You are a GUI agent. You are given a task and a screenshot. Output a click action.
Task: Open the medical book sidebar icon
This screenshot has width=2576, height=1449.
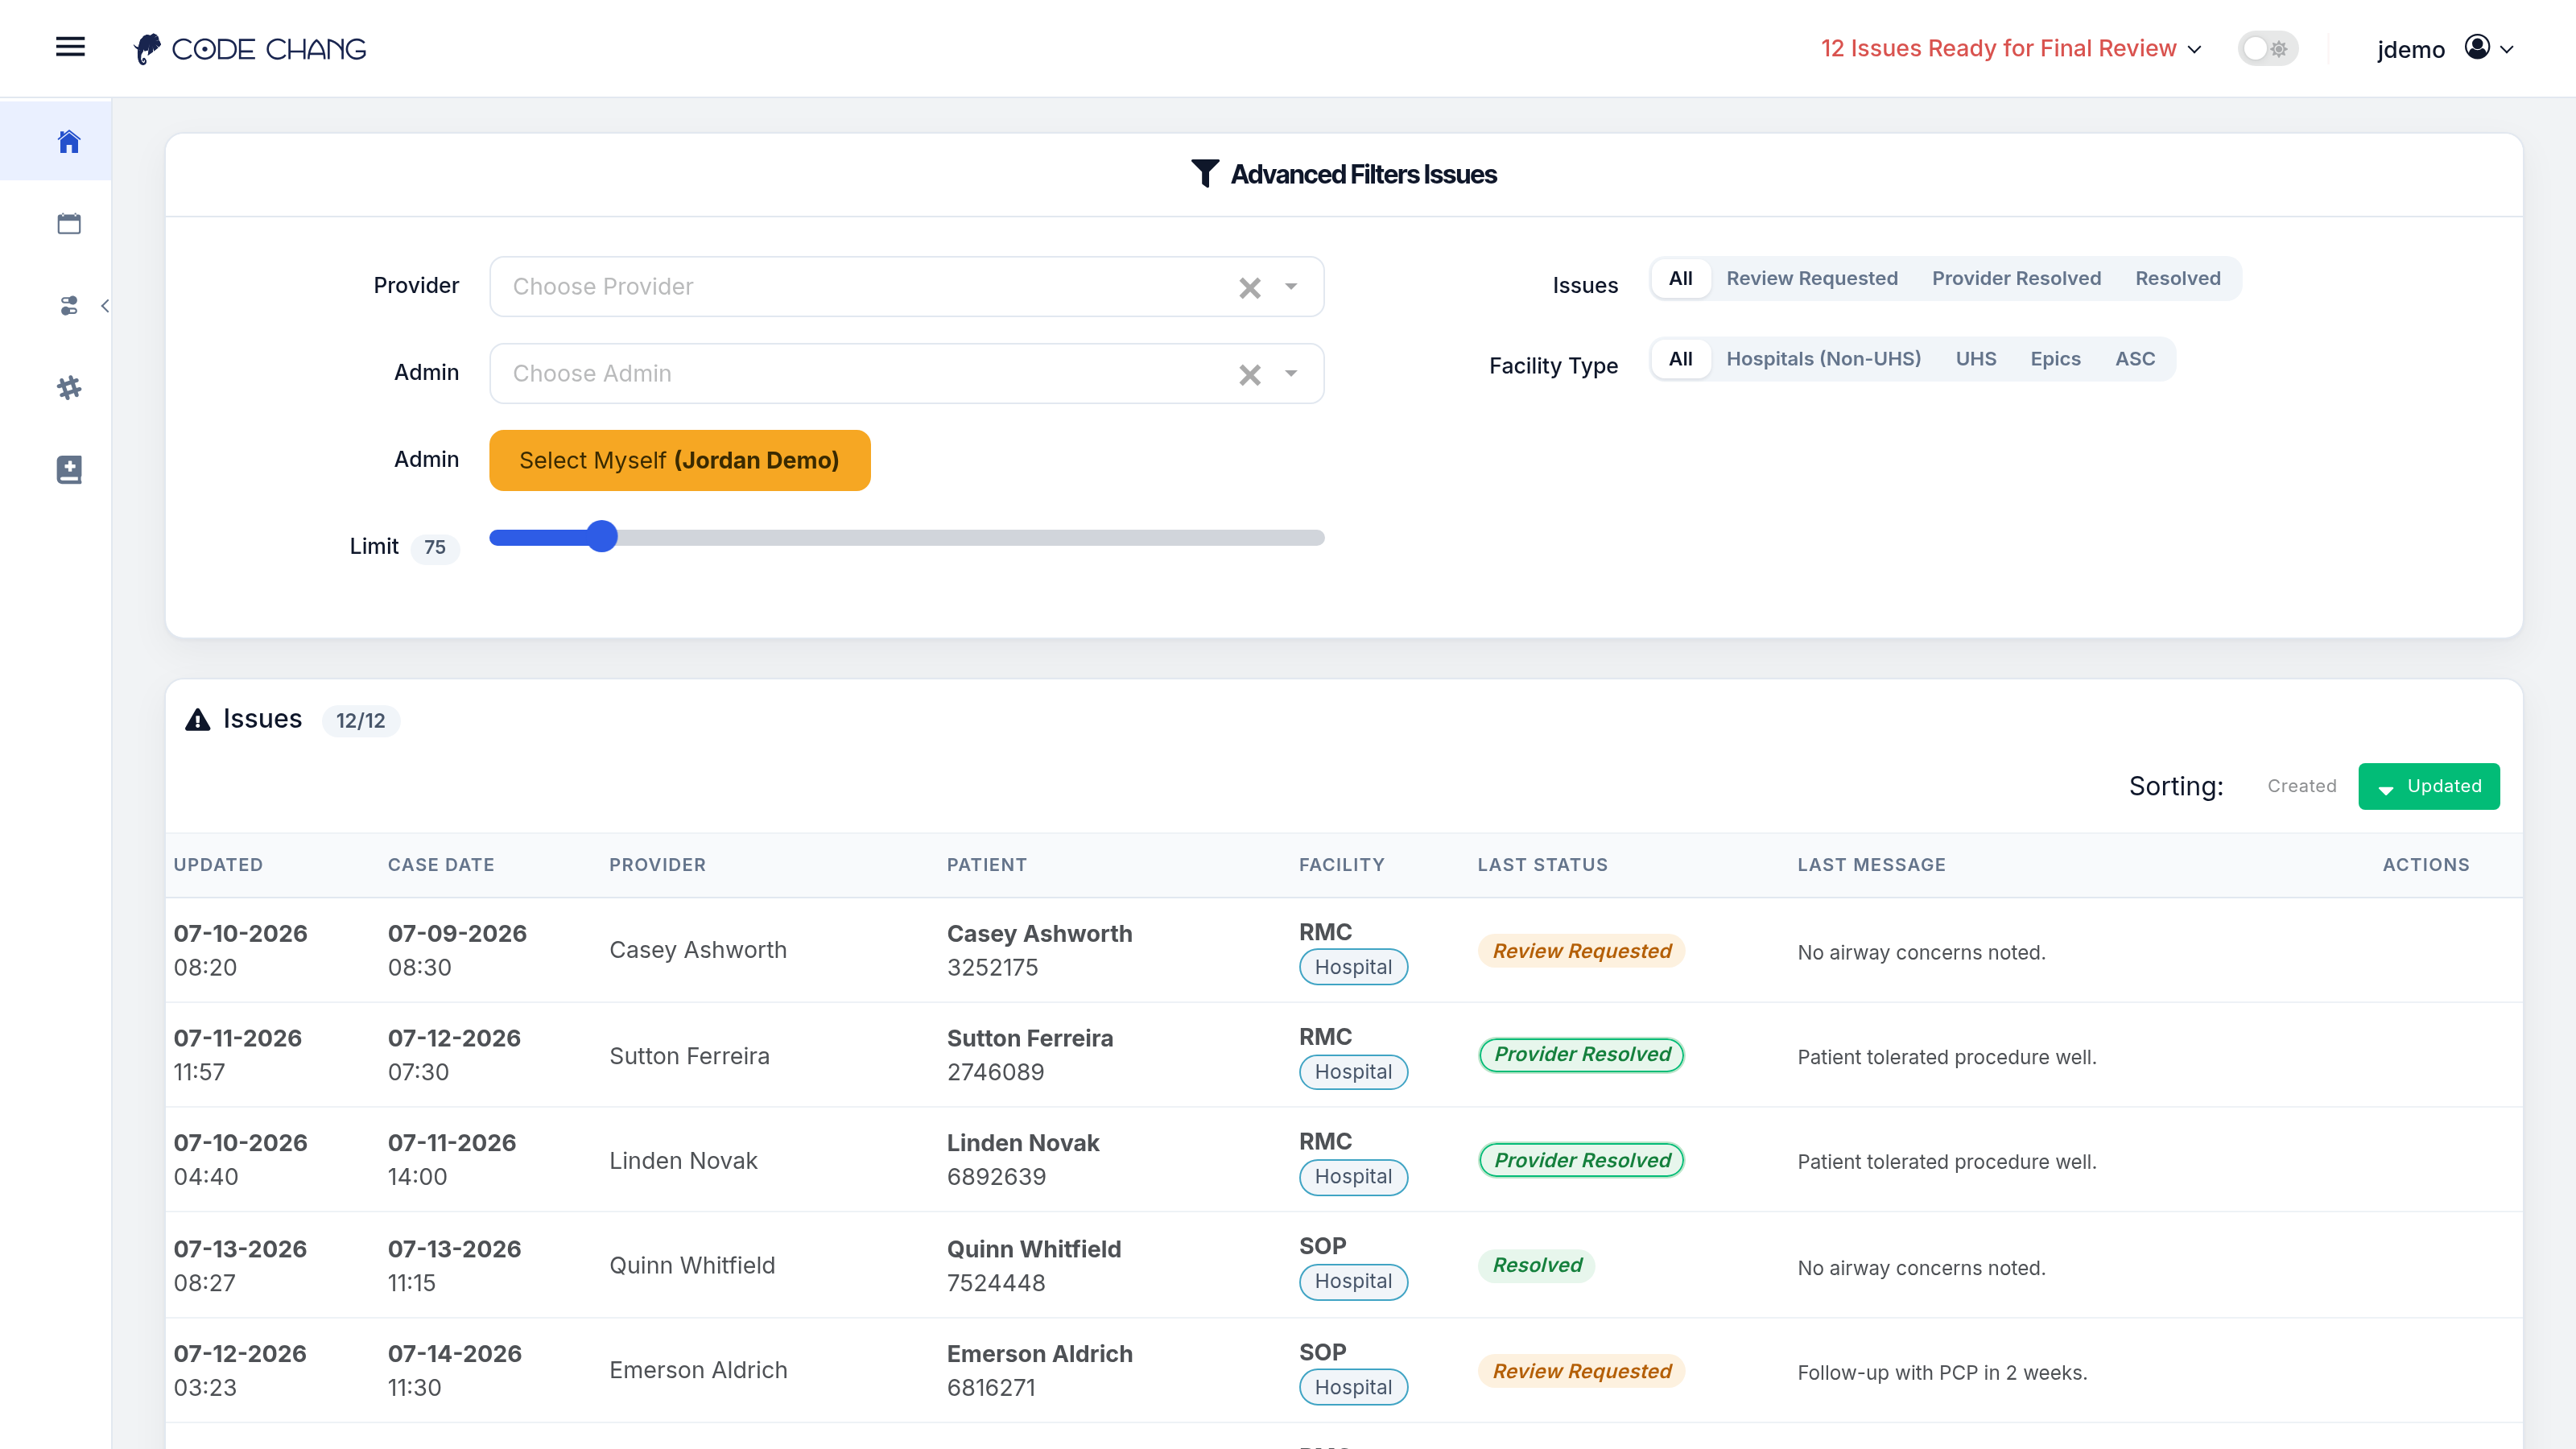69,469
